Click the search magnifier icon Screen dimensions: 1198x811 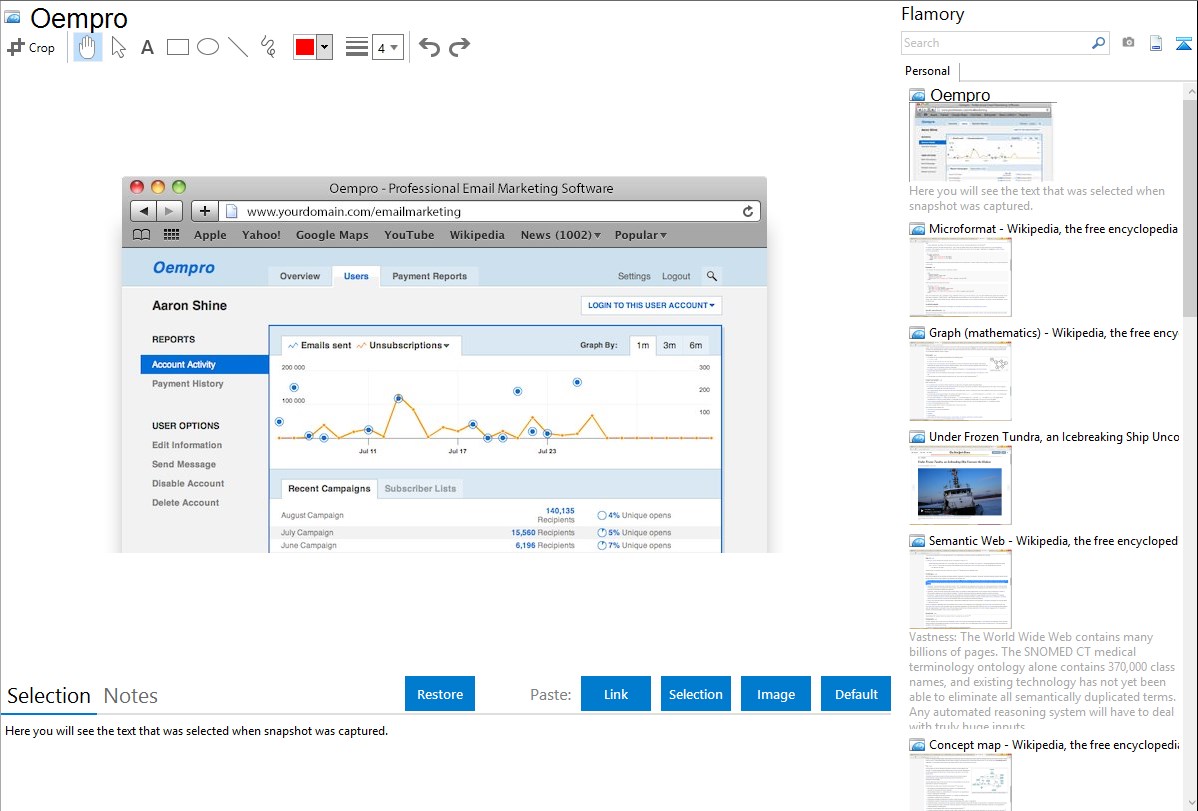click(1099, 43)
